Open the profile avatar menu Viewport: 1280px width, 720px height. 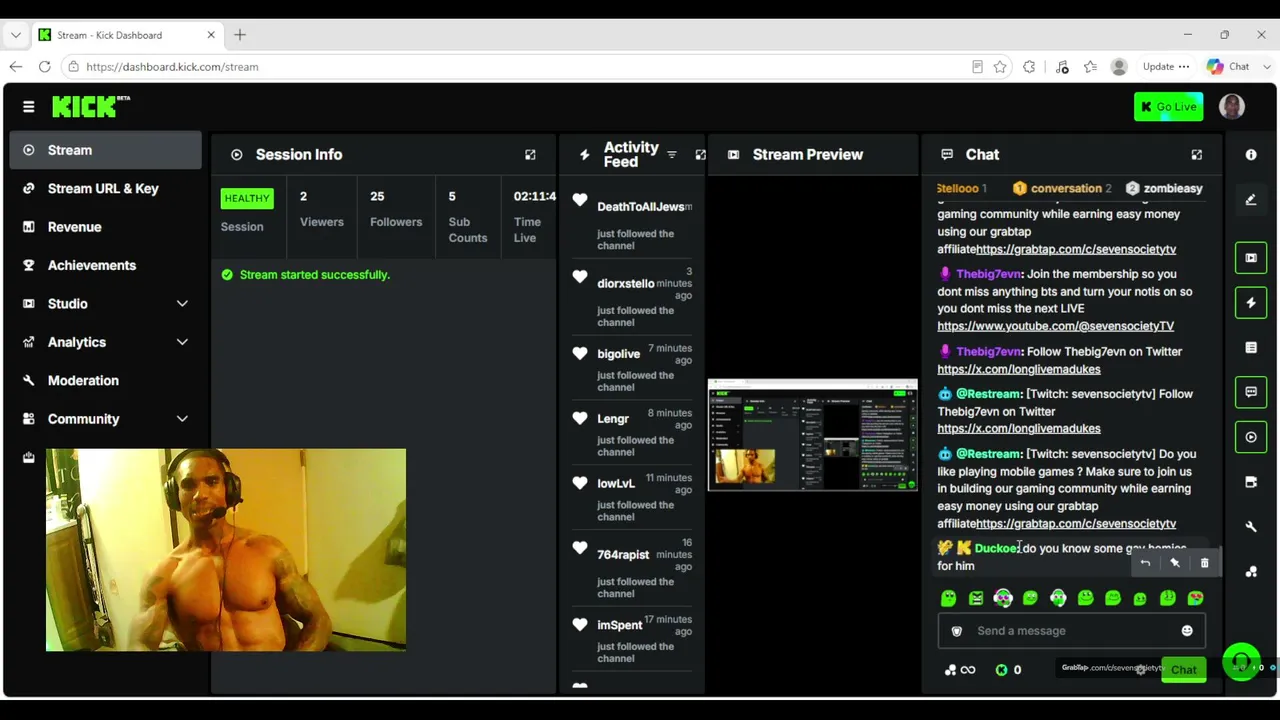(1232, 106)
